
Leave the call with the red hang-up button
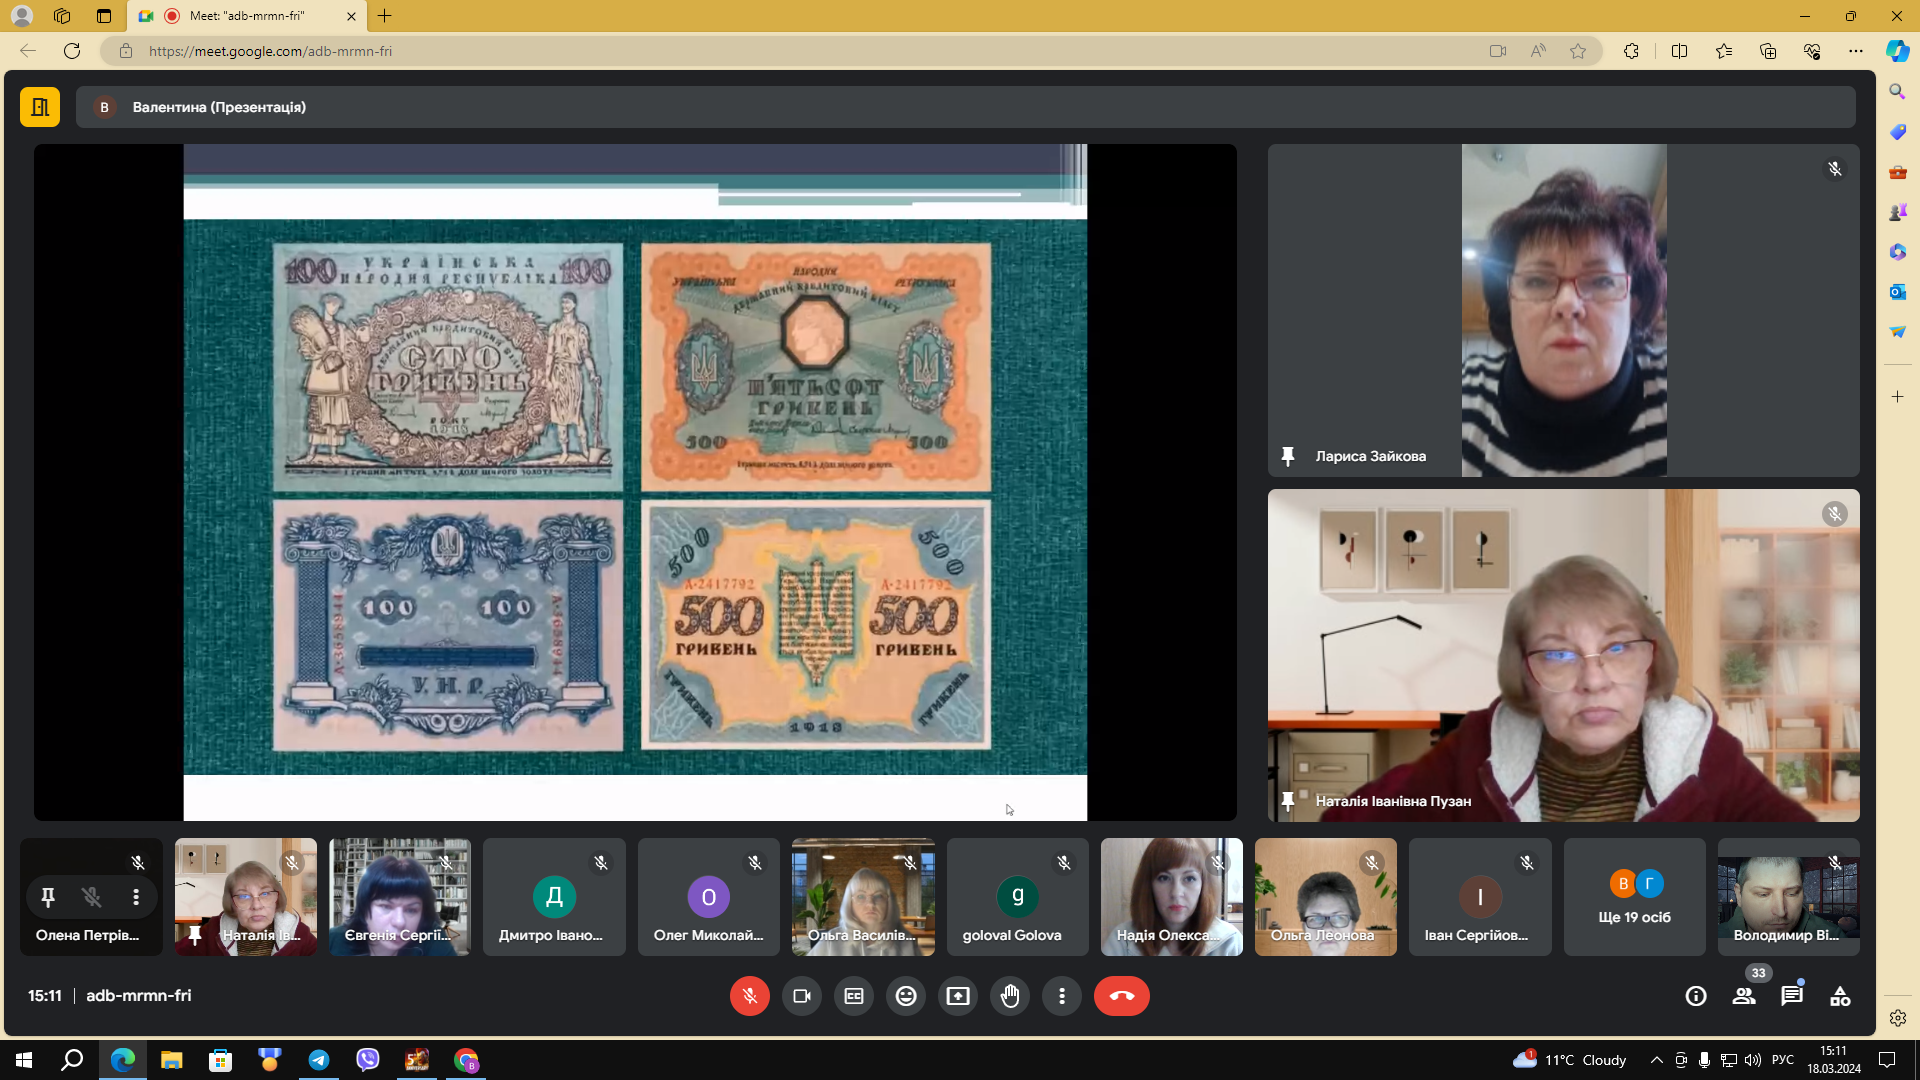(x=1122, y=996)
